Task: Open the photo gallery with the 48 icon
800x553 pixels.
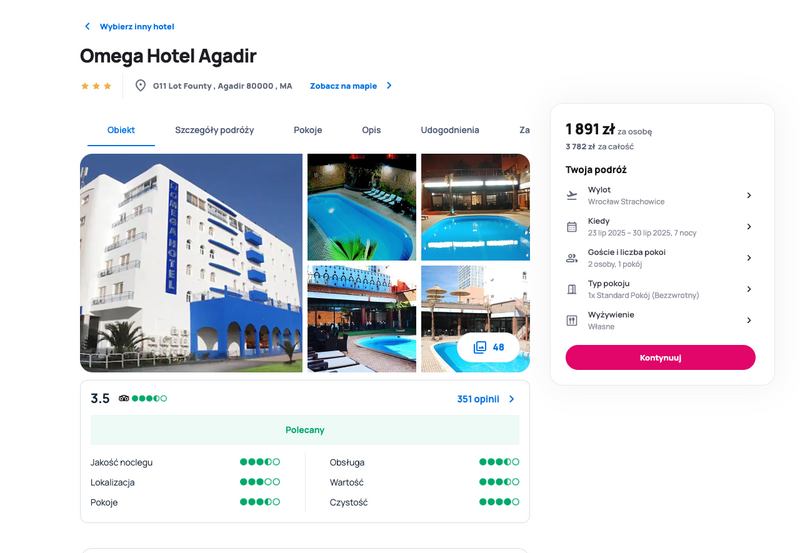Action: click(x=488, y=347)
